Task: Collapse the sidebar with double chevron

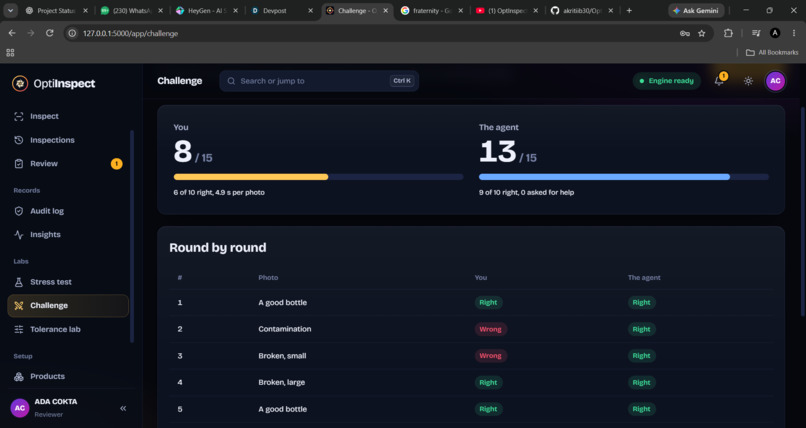Action: [x=123, y=408]
